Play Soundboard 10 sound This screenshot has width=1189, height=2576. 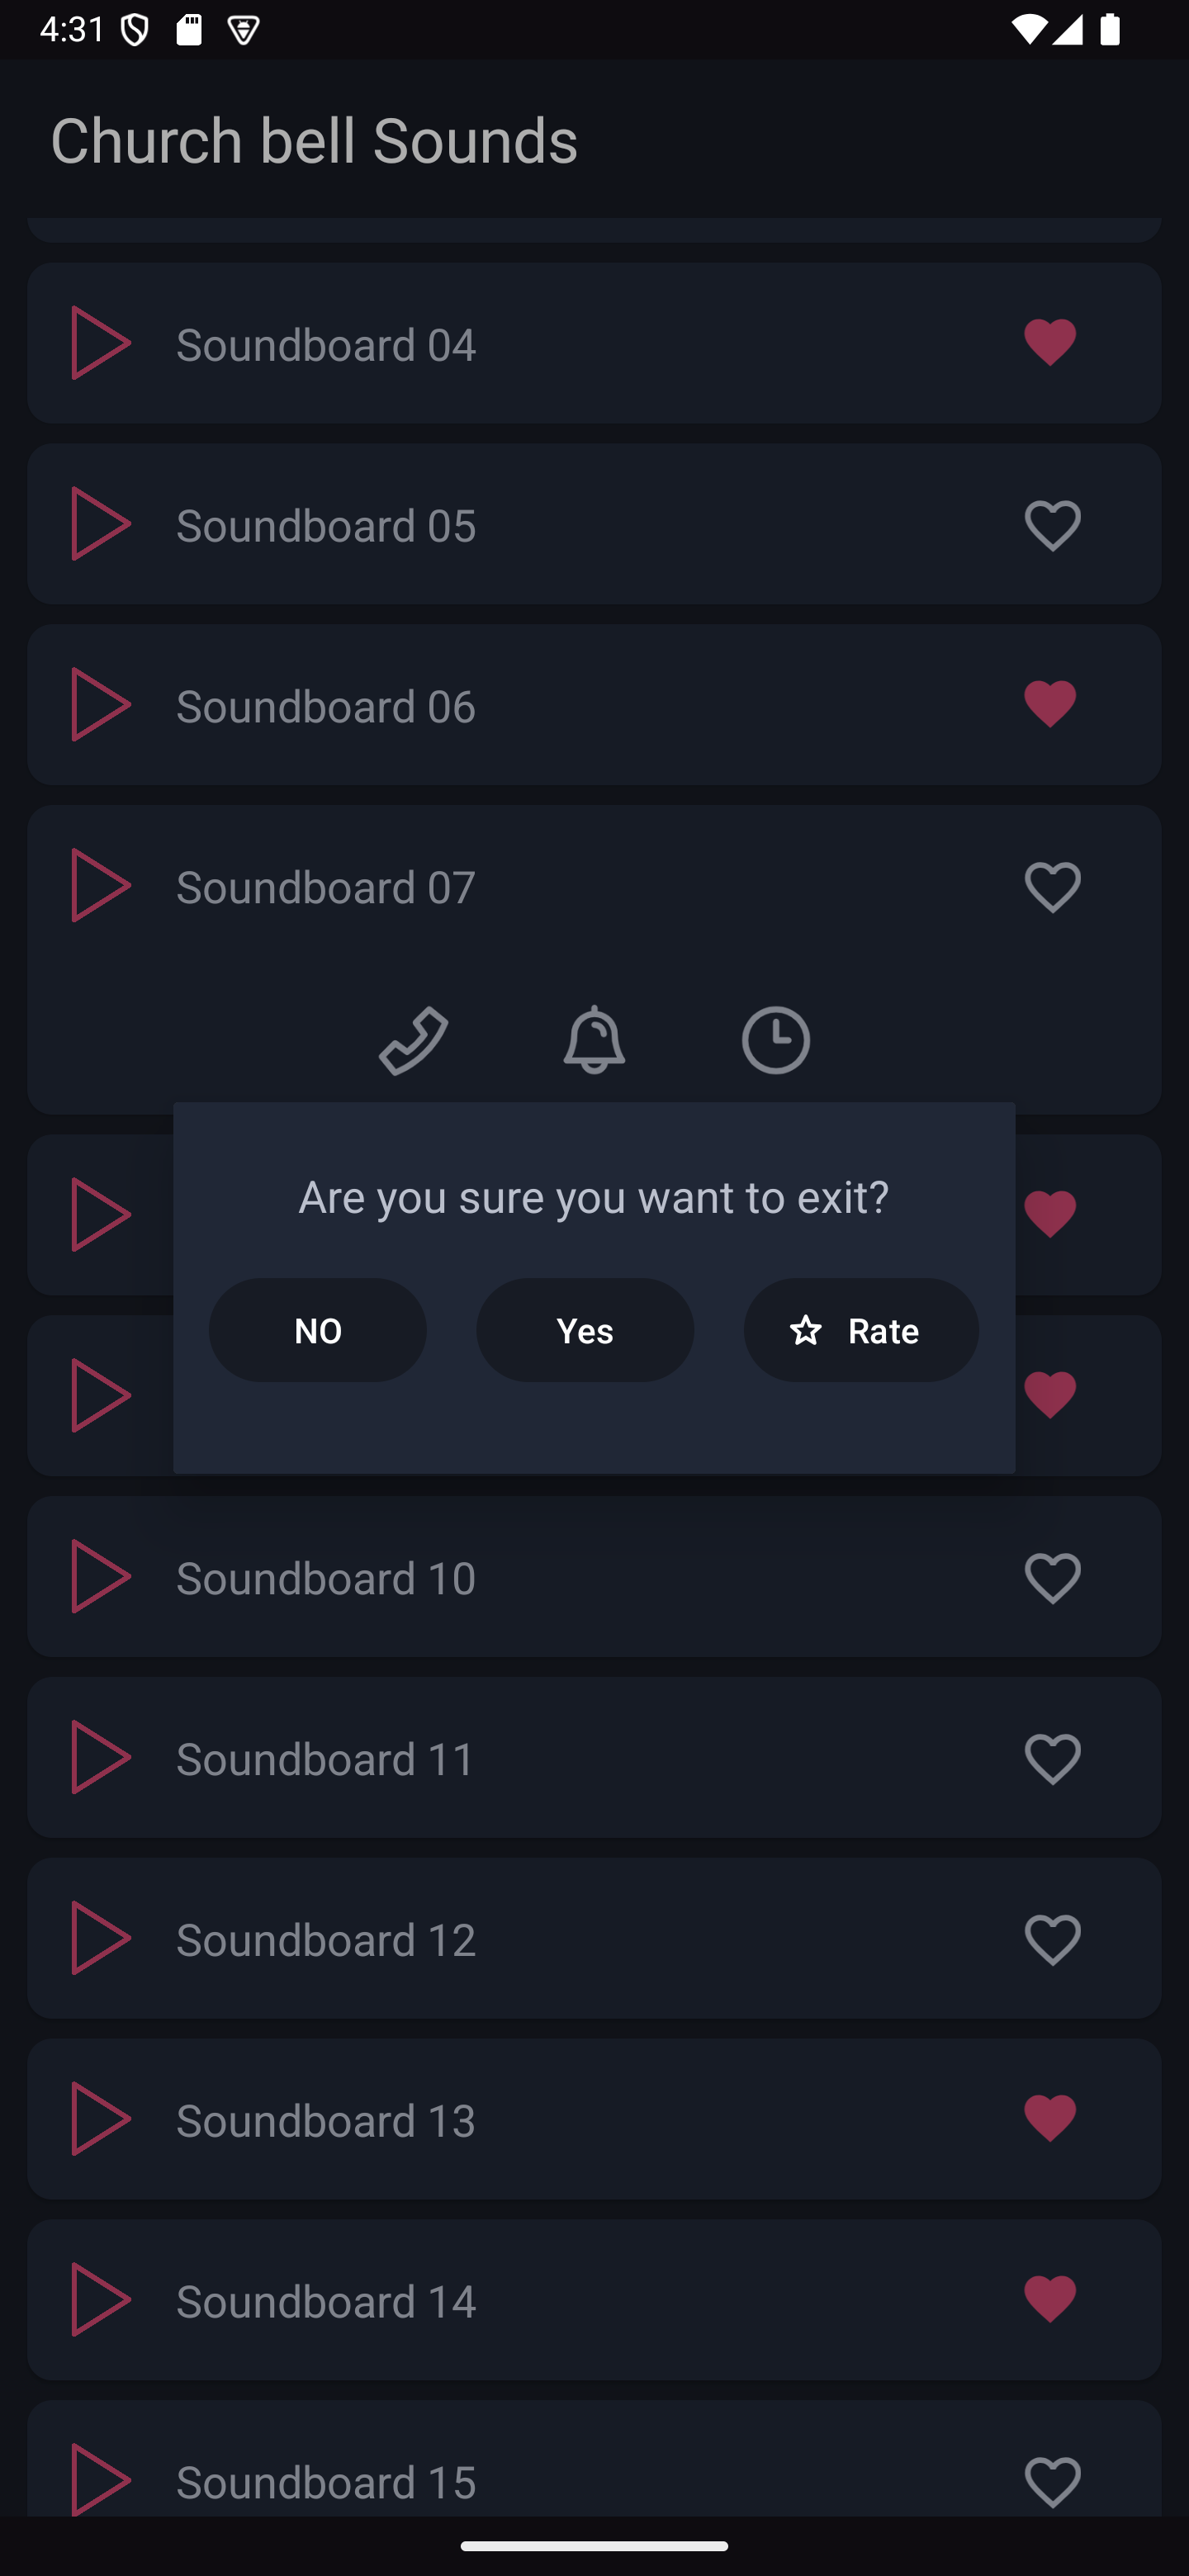[101, 1577]
